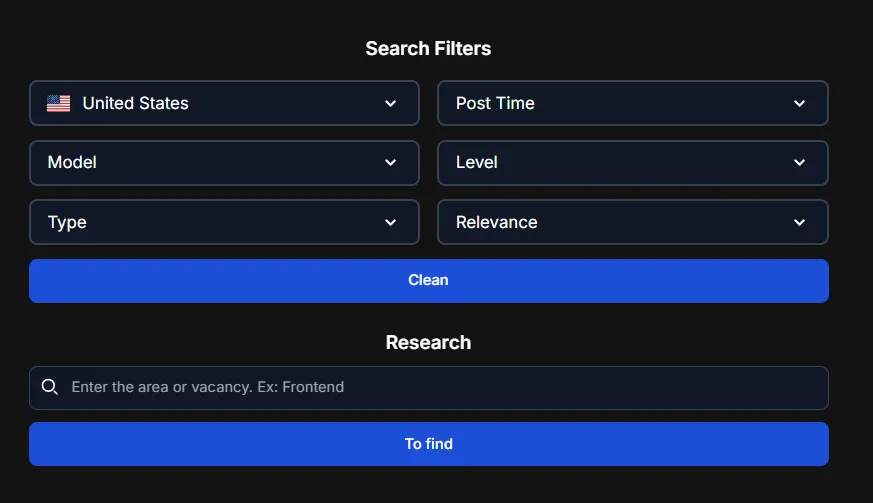Click the Search Filters heading
Screen dimensions: 873x503
pos(428,48)
